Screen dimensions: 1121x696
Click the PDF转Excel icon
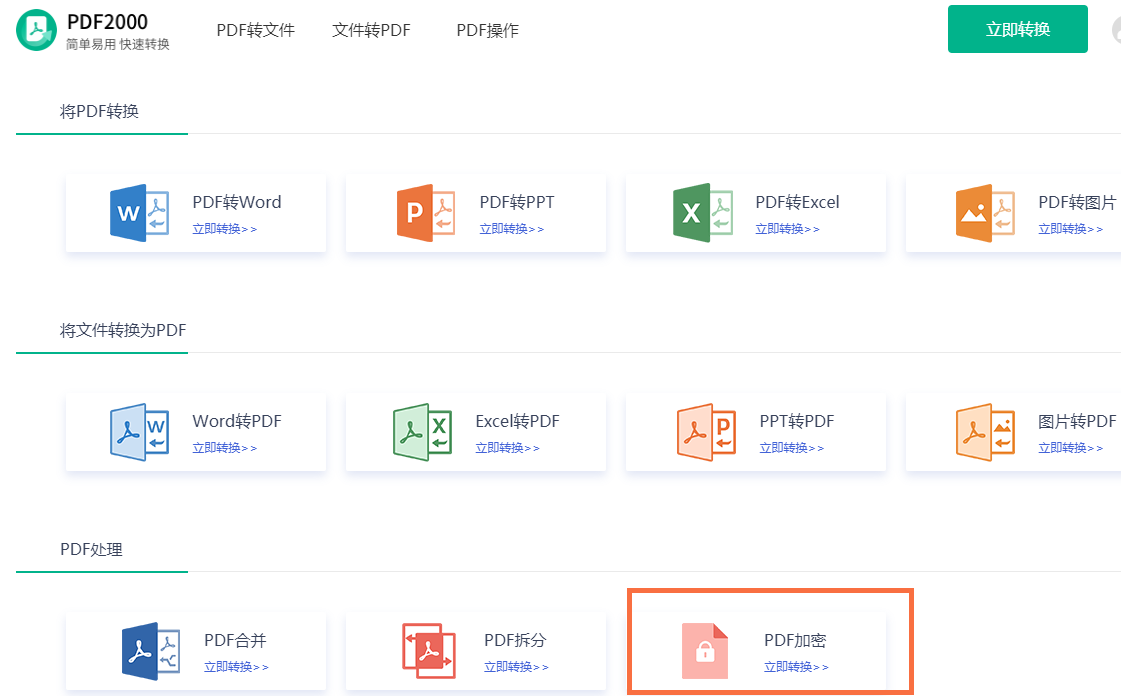tap(703, 213)
